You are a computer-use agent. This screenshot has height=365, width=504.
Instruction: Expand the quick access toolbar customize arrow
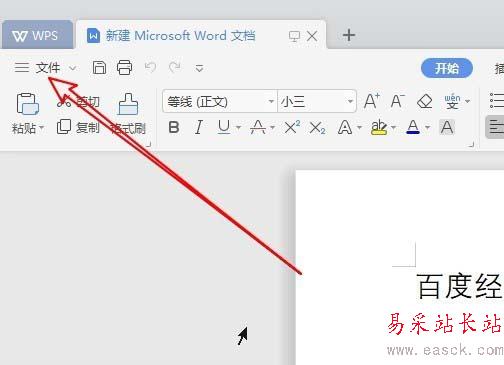coord(199,68)
